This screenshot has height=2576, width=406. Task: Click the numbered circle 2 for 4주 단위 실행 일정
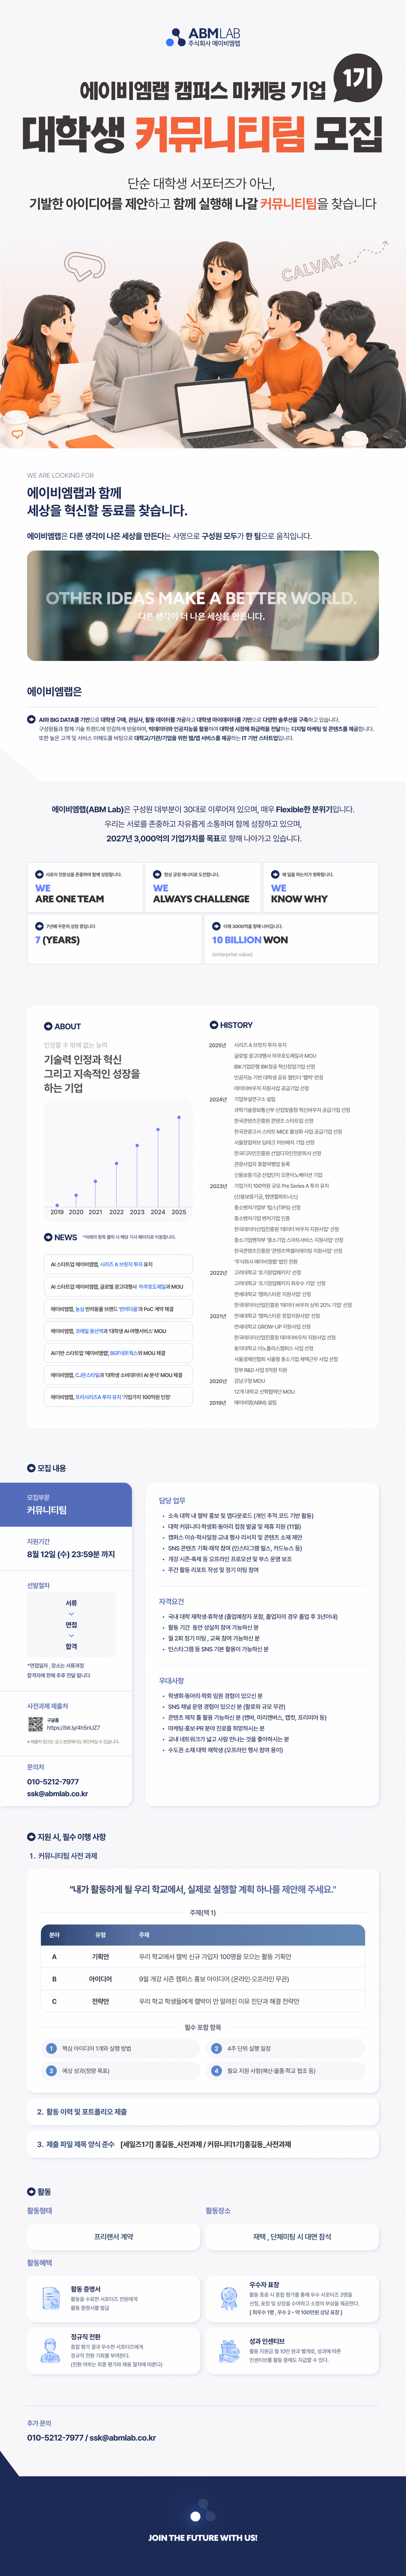click(x=216, y=2048)
